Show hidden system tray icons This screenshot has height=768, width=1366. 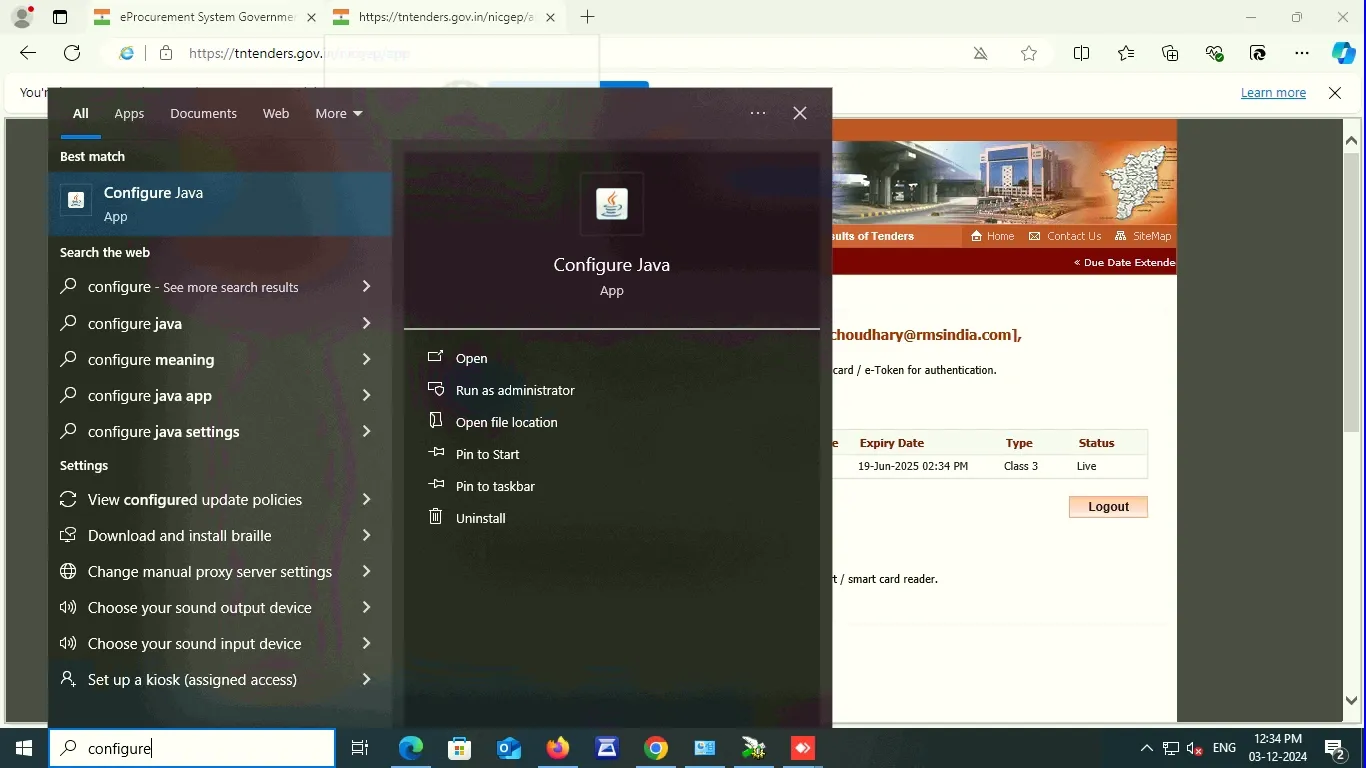click(1146, 748)
